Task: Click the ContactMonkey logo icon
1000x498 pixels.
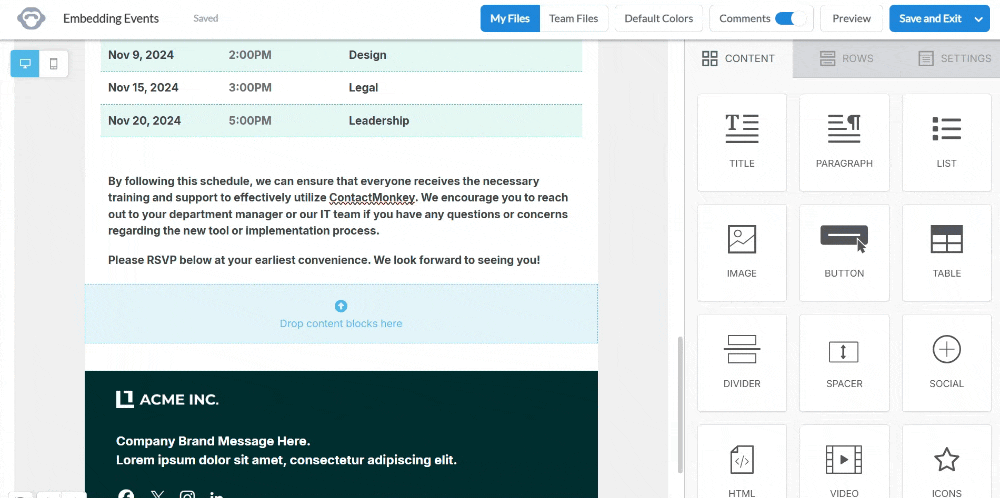Action: click(31, 18)
